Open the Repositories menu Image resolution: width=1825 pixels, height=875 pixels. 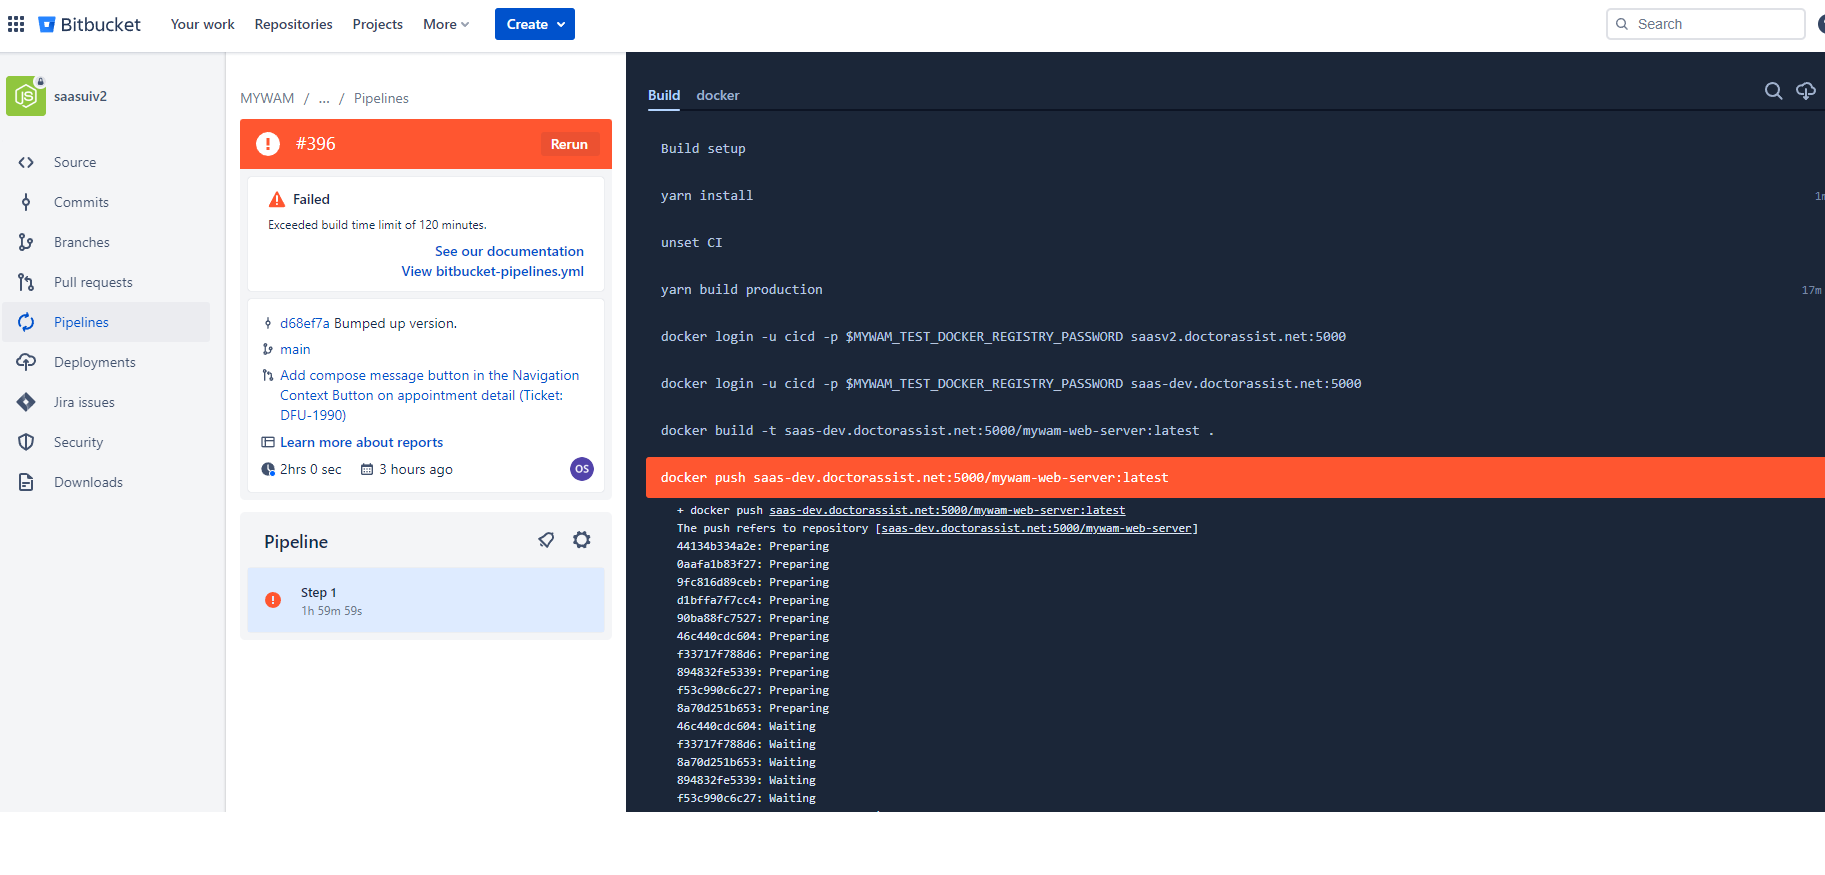(x=293, y=24)
